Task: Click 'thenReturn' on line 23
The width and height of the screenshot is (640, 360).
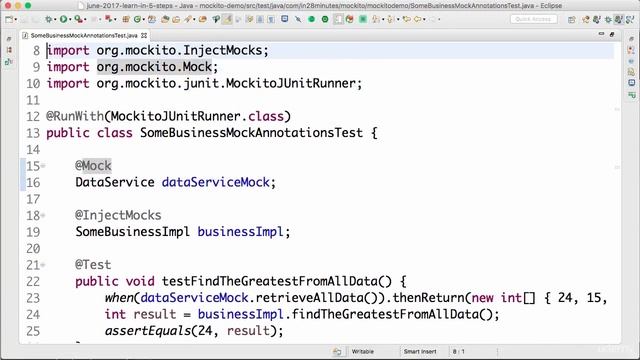Action: (429, 298)
